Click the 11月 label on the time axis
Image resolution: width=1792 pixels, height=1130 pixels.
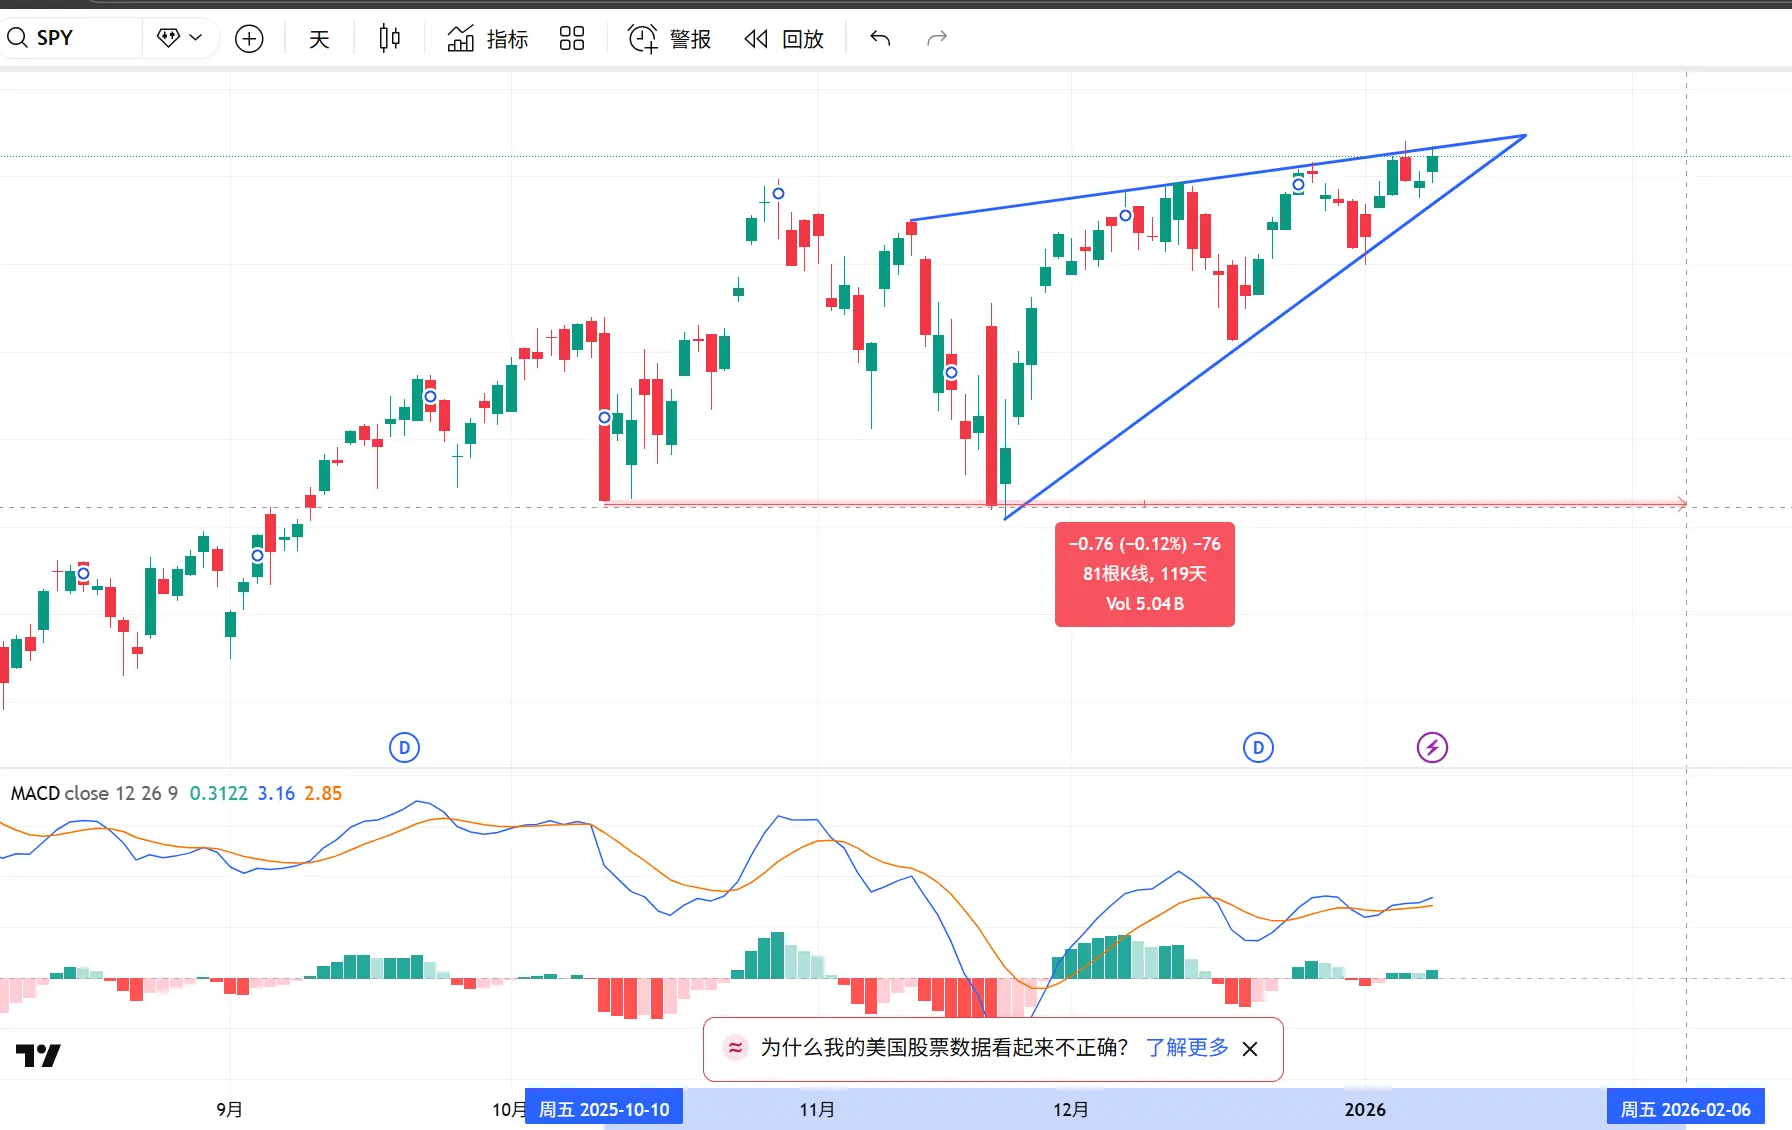coord(817,1109)
